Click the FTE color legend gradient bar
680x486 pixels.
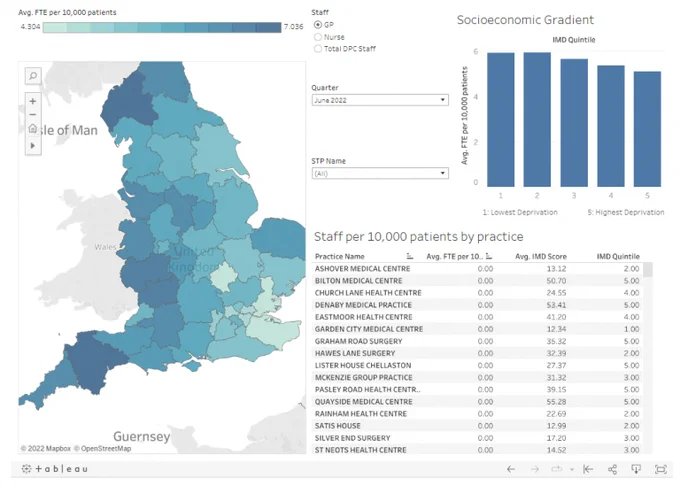[162, 27]
